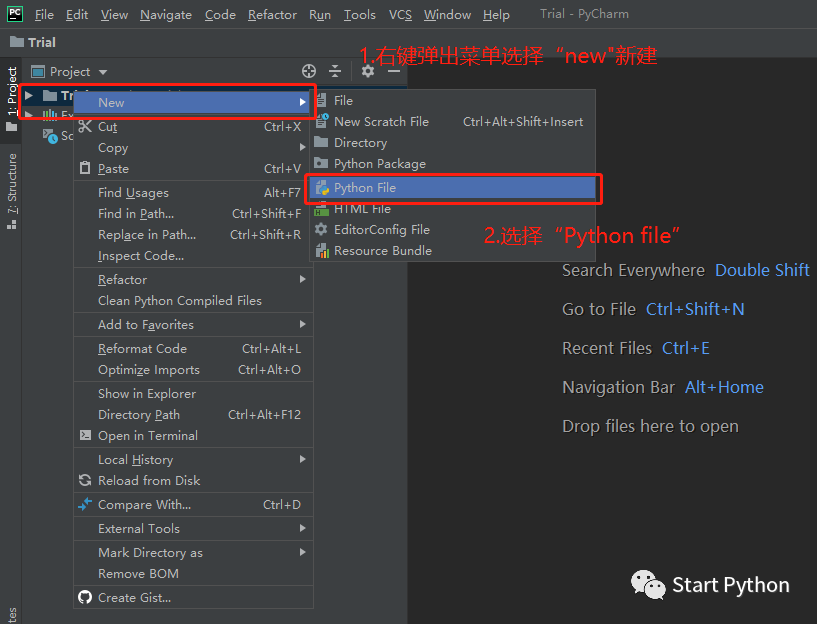Click the gear icon beside EditorConfig File
The width and height of the screenshot is (817, 624).
coord(321,229)
